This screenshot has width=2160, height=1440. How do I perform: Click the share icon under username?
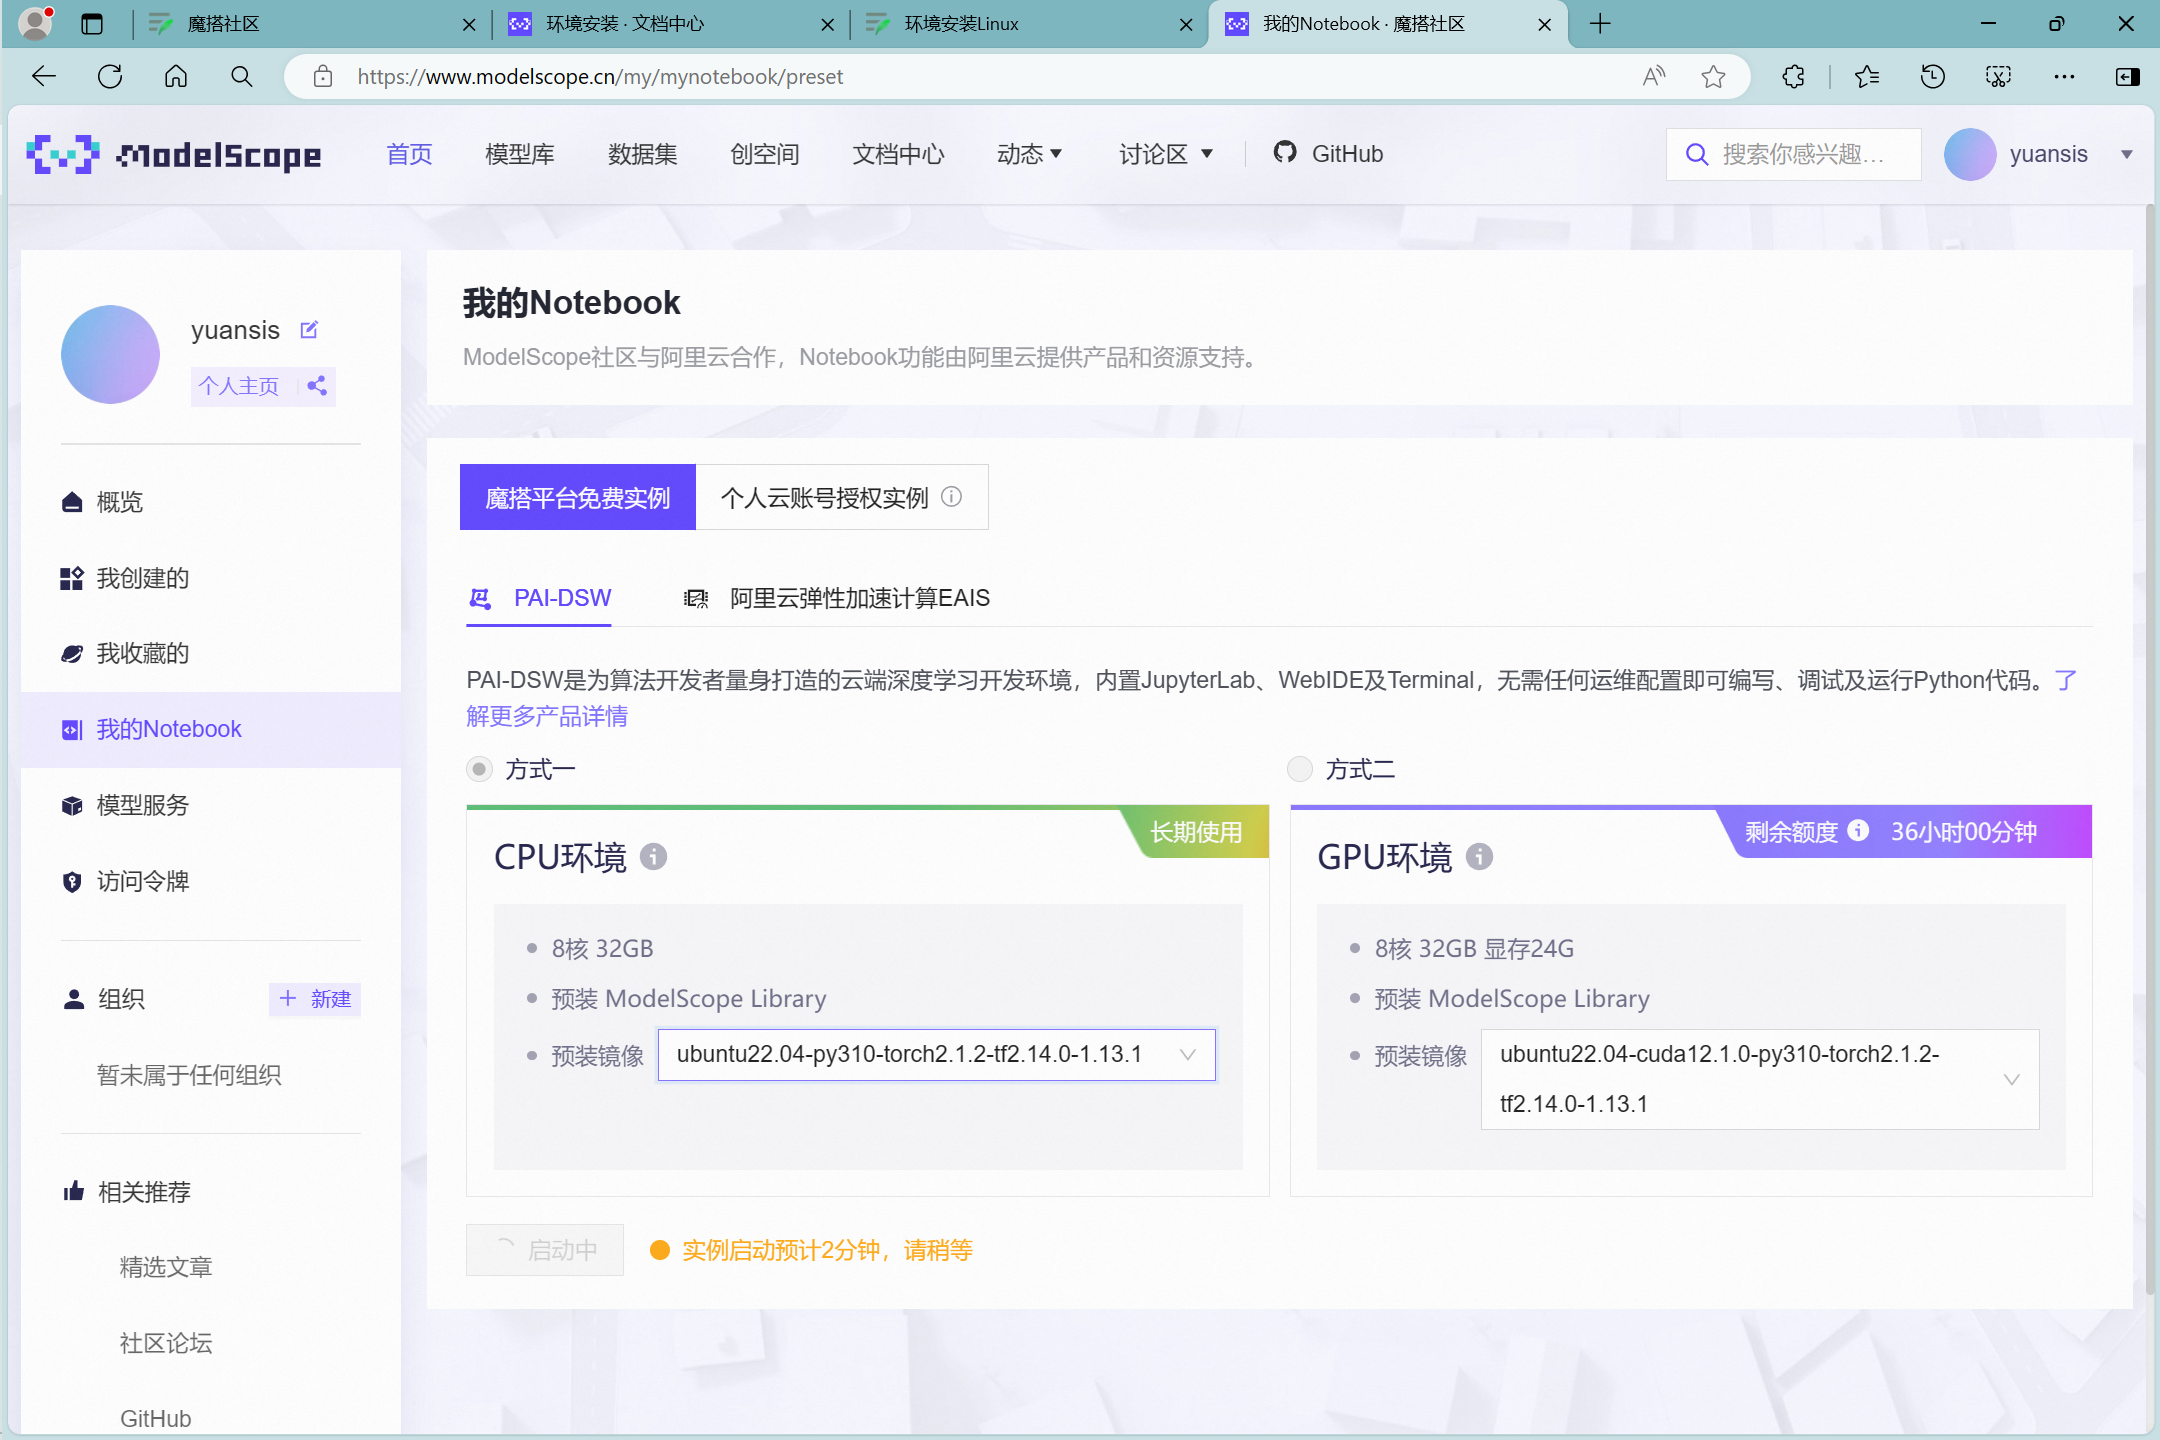tap(317, 386)
